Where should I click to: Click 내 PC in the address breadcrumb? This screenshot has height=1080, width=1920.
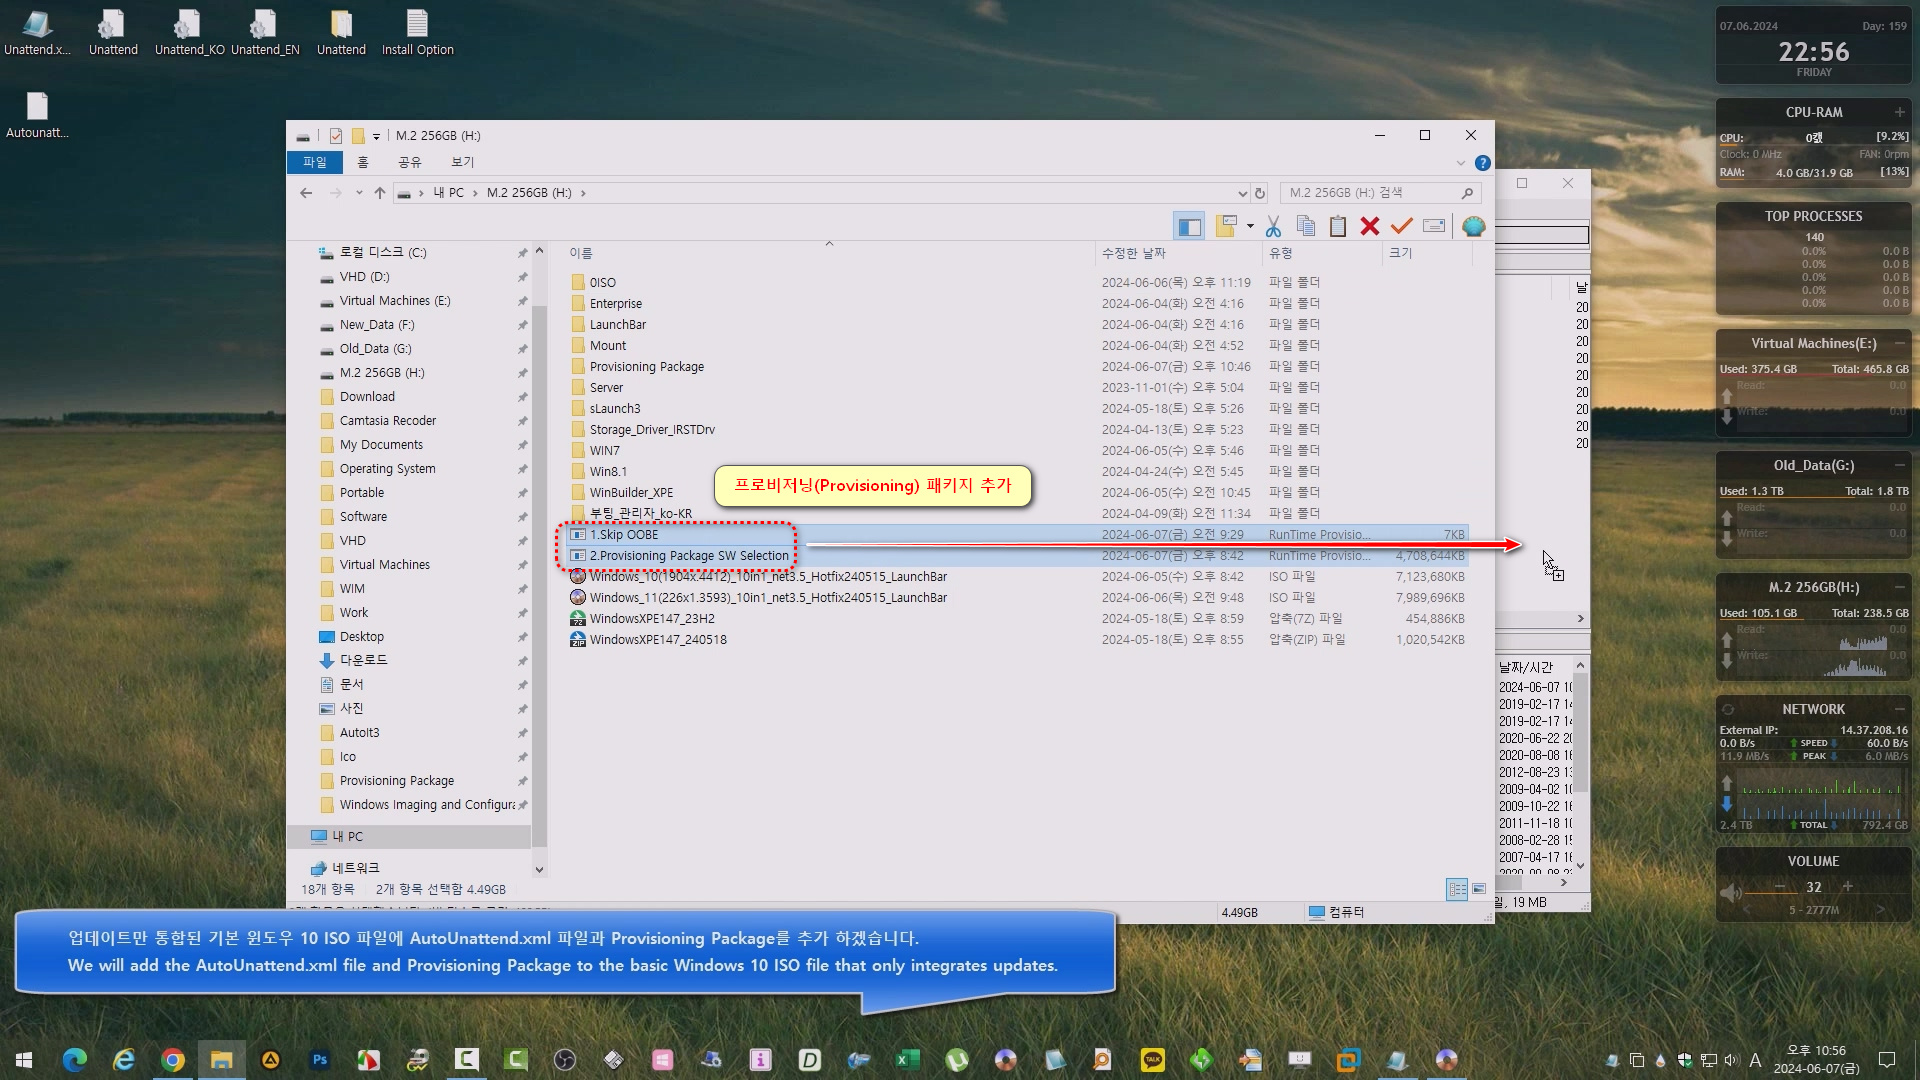[x=448, y=193]
